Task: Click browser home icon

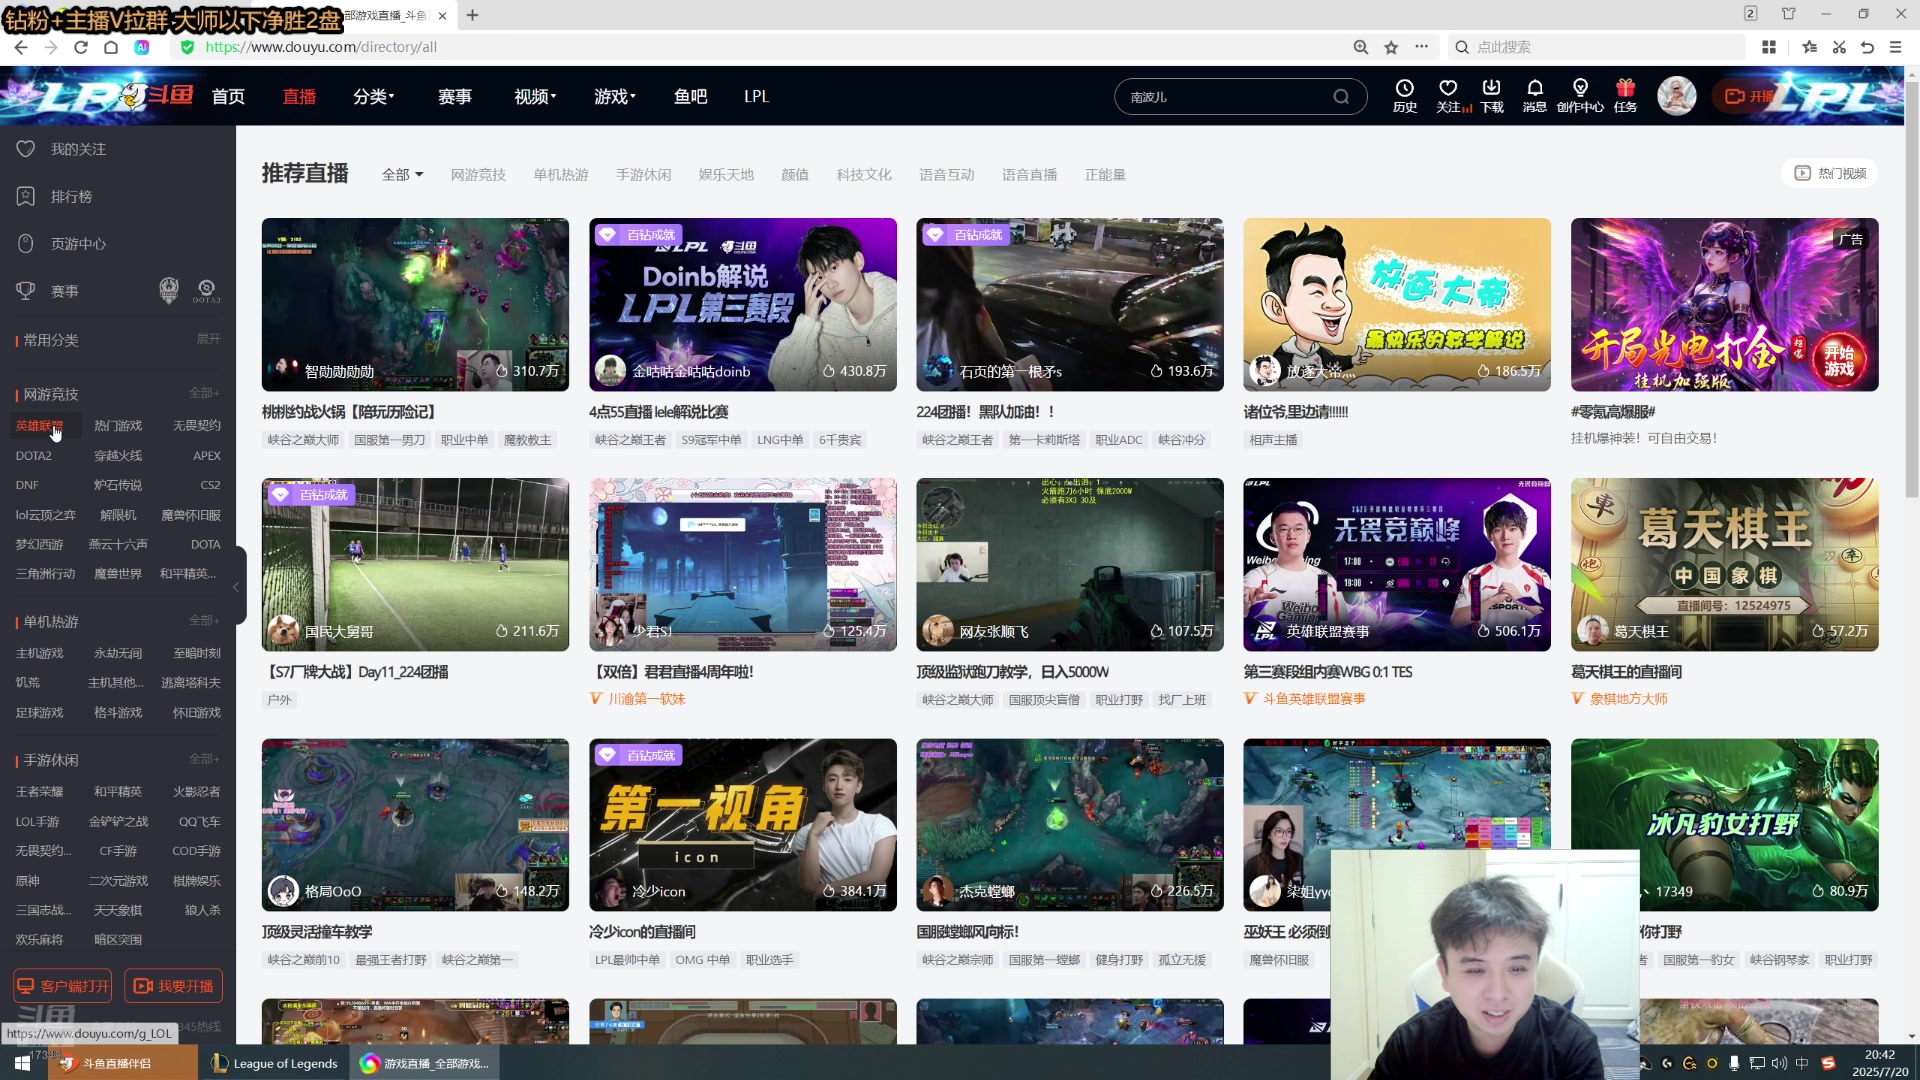Action: pos(111,47)
